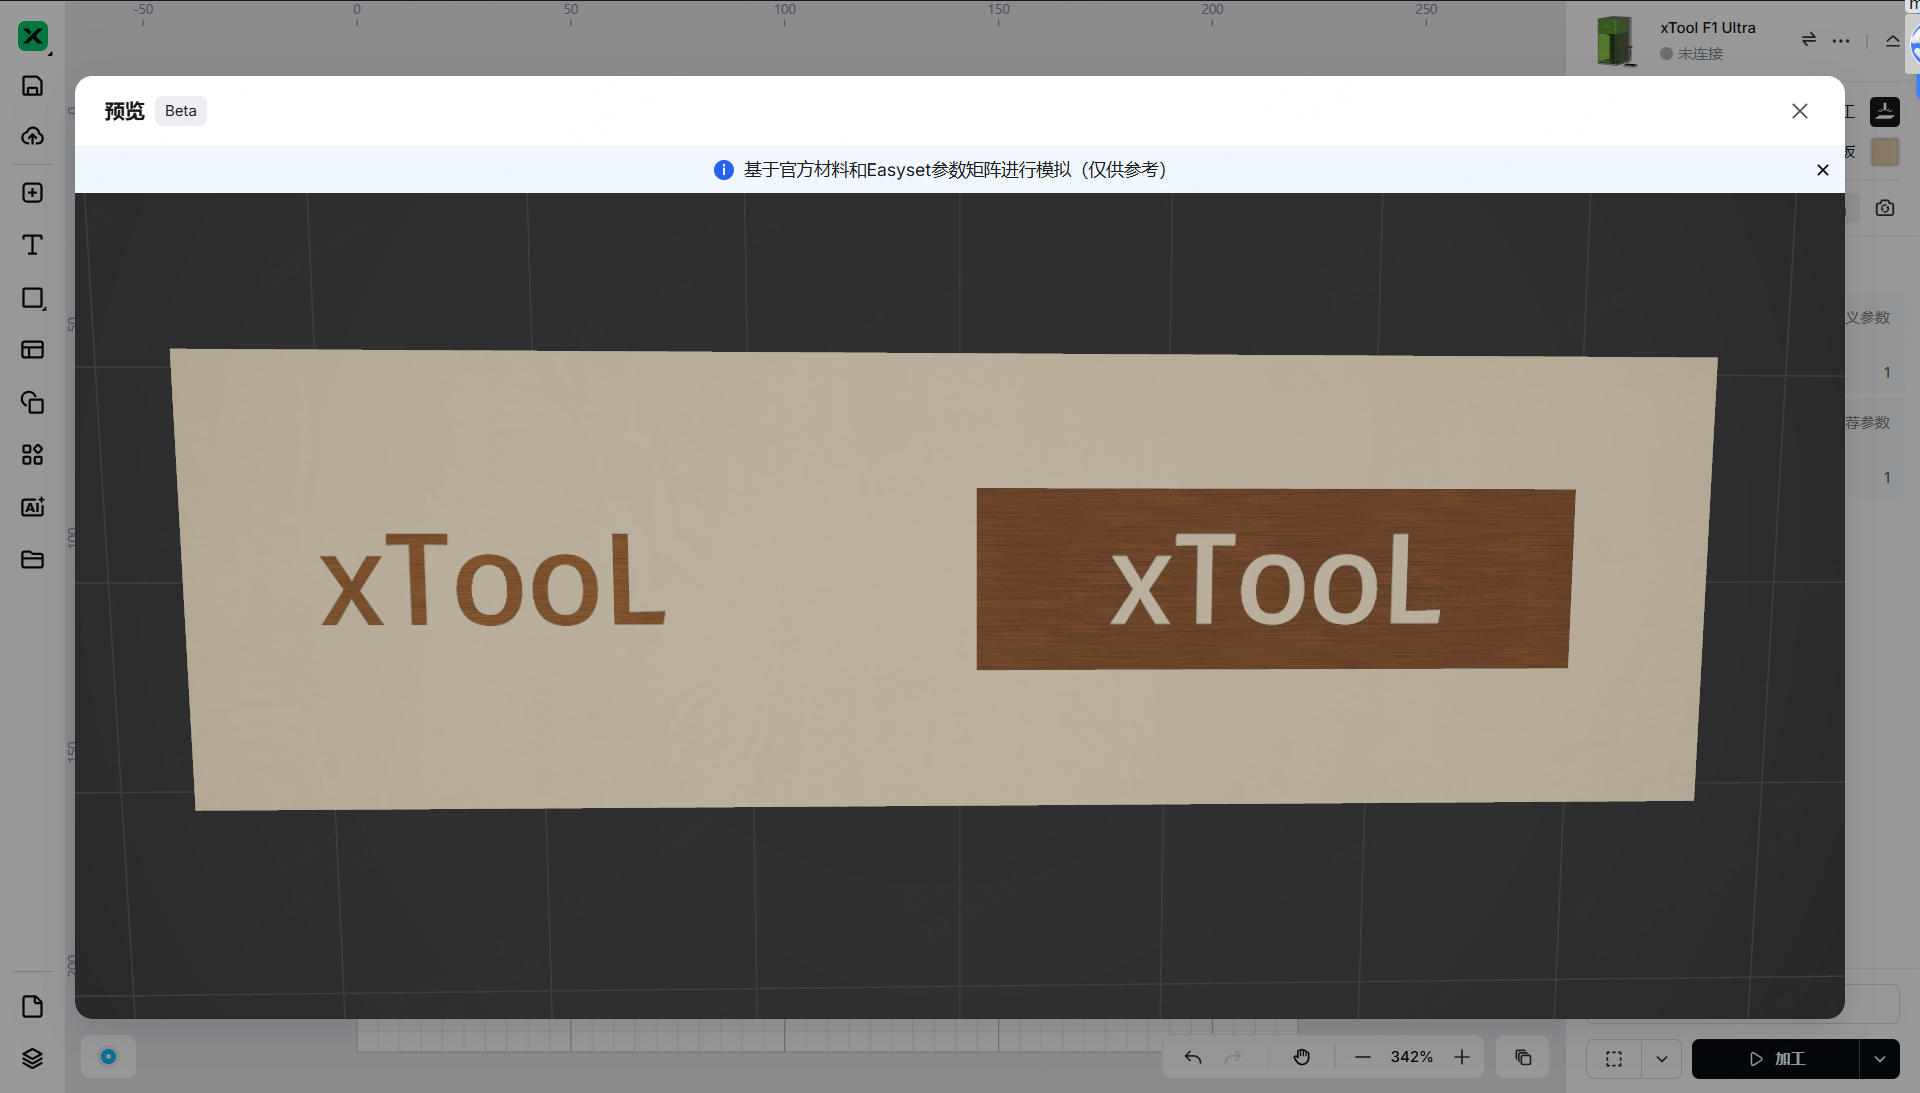
Task: Open the selection mode dropdown chevron
Action: [1661, 1059]
